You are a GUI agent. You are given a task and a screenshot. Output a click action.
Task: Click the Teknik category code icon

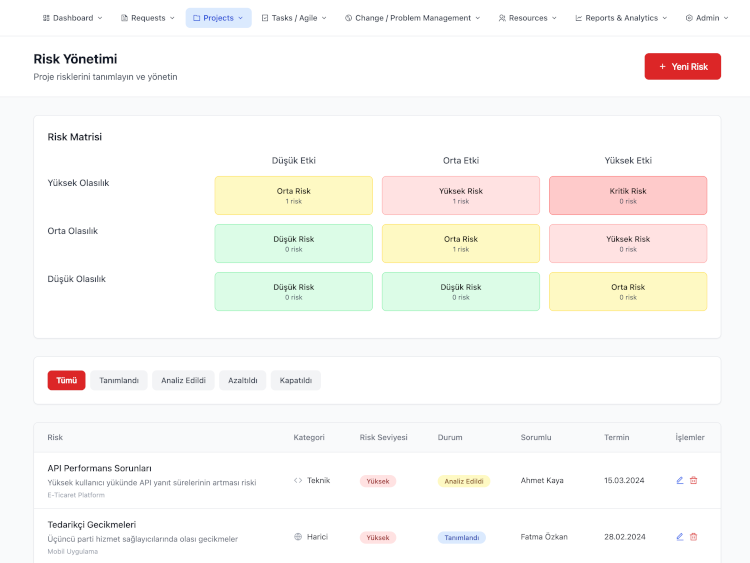(298, 481)
